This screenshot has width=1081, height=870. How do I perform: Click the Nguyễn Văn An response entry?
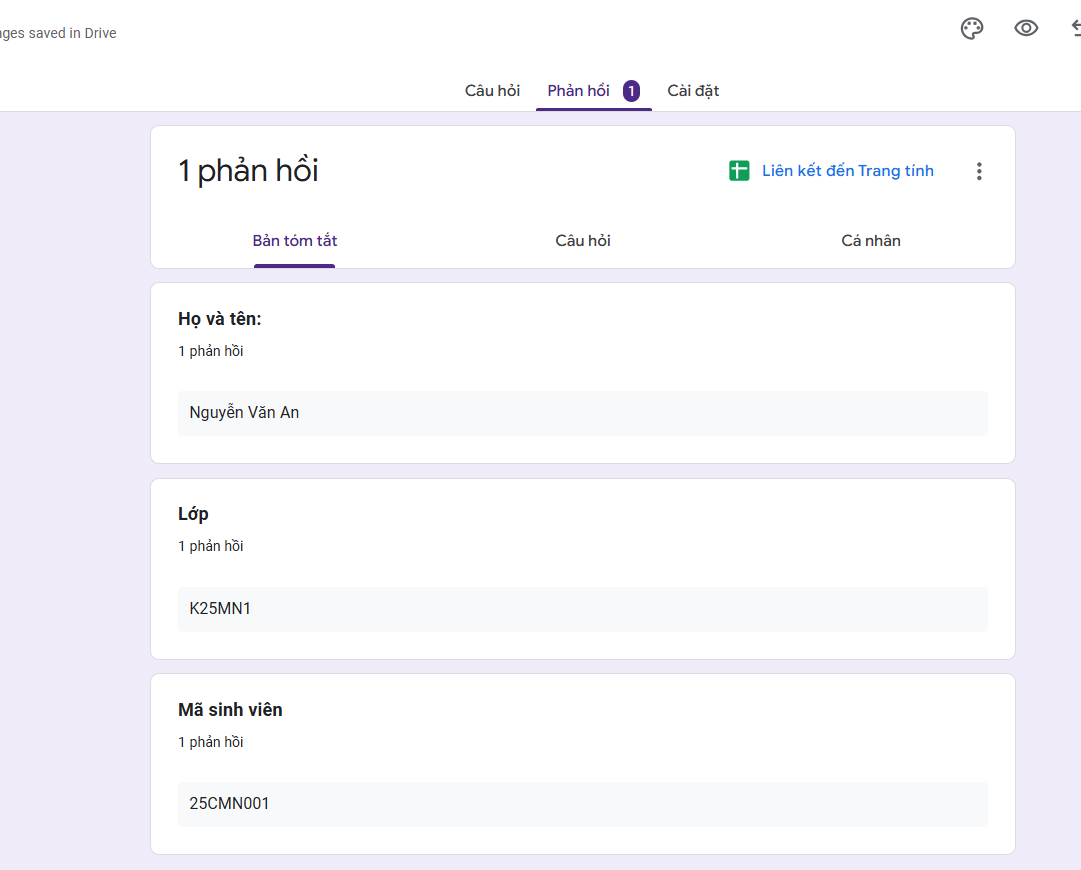[x=244, y=412]
